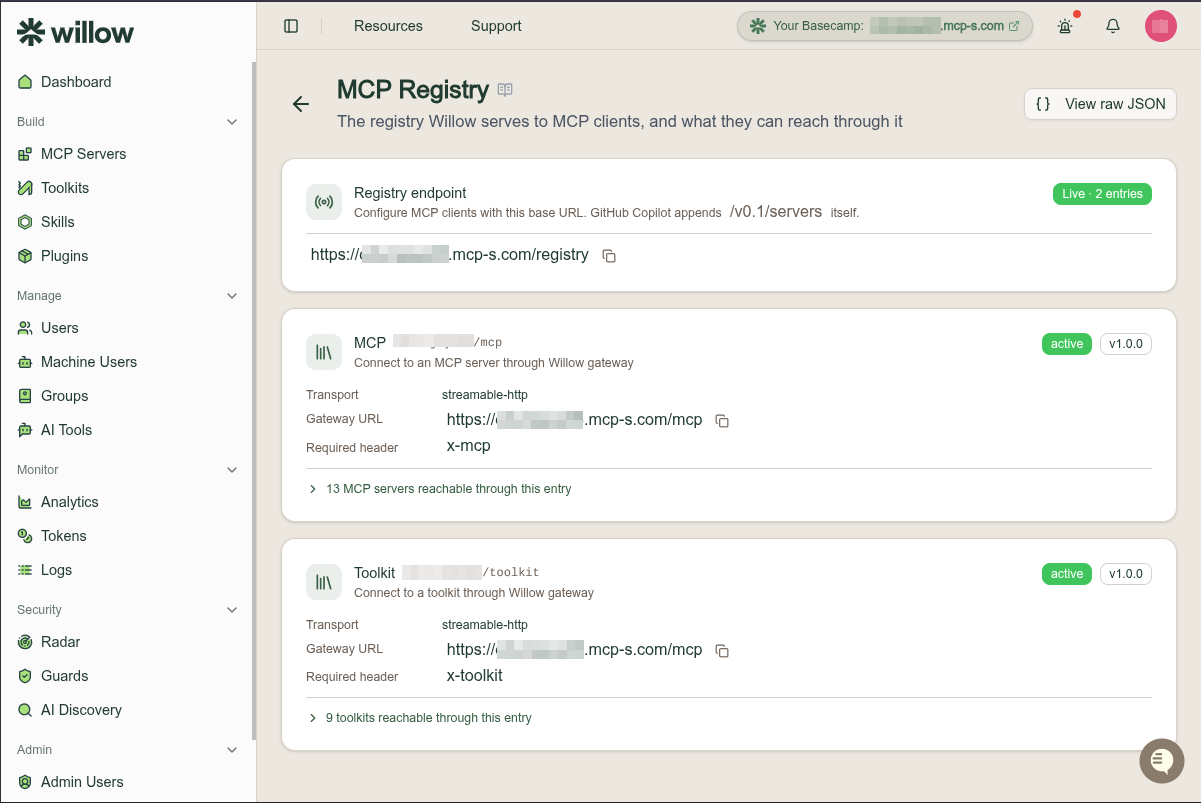Copy the MCP entry Gateway URL
The width and height of the screenshot is (1201, 803).
(722, 421)
